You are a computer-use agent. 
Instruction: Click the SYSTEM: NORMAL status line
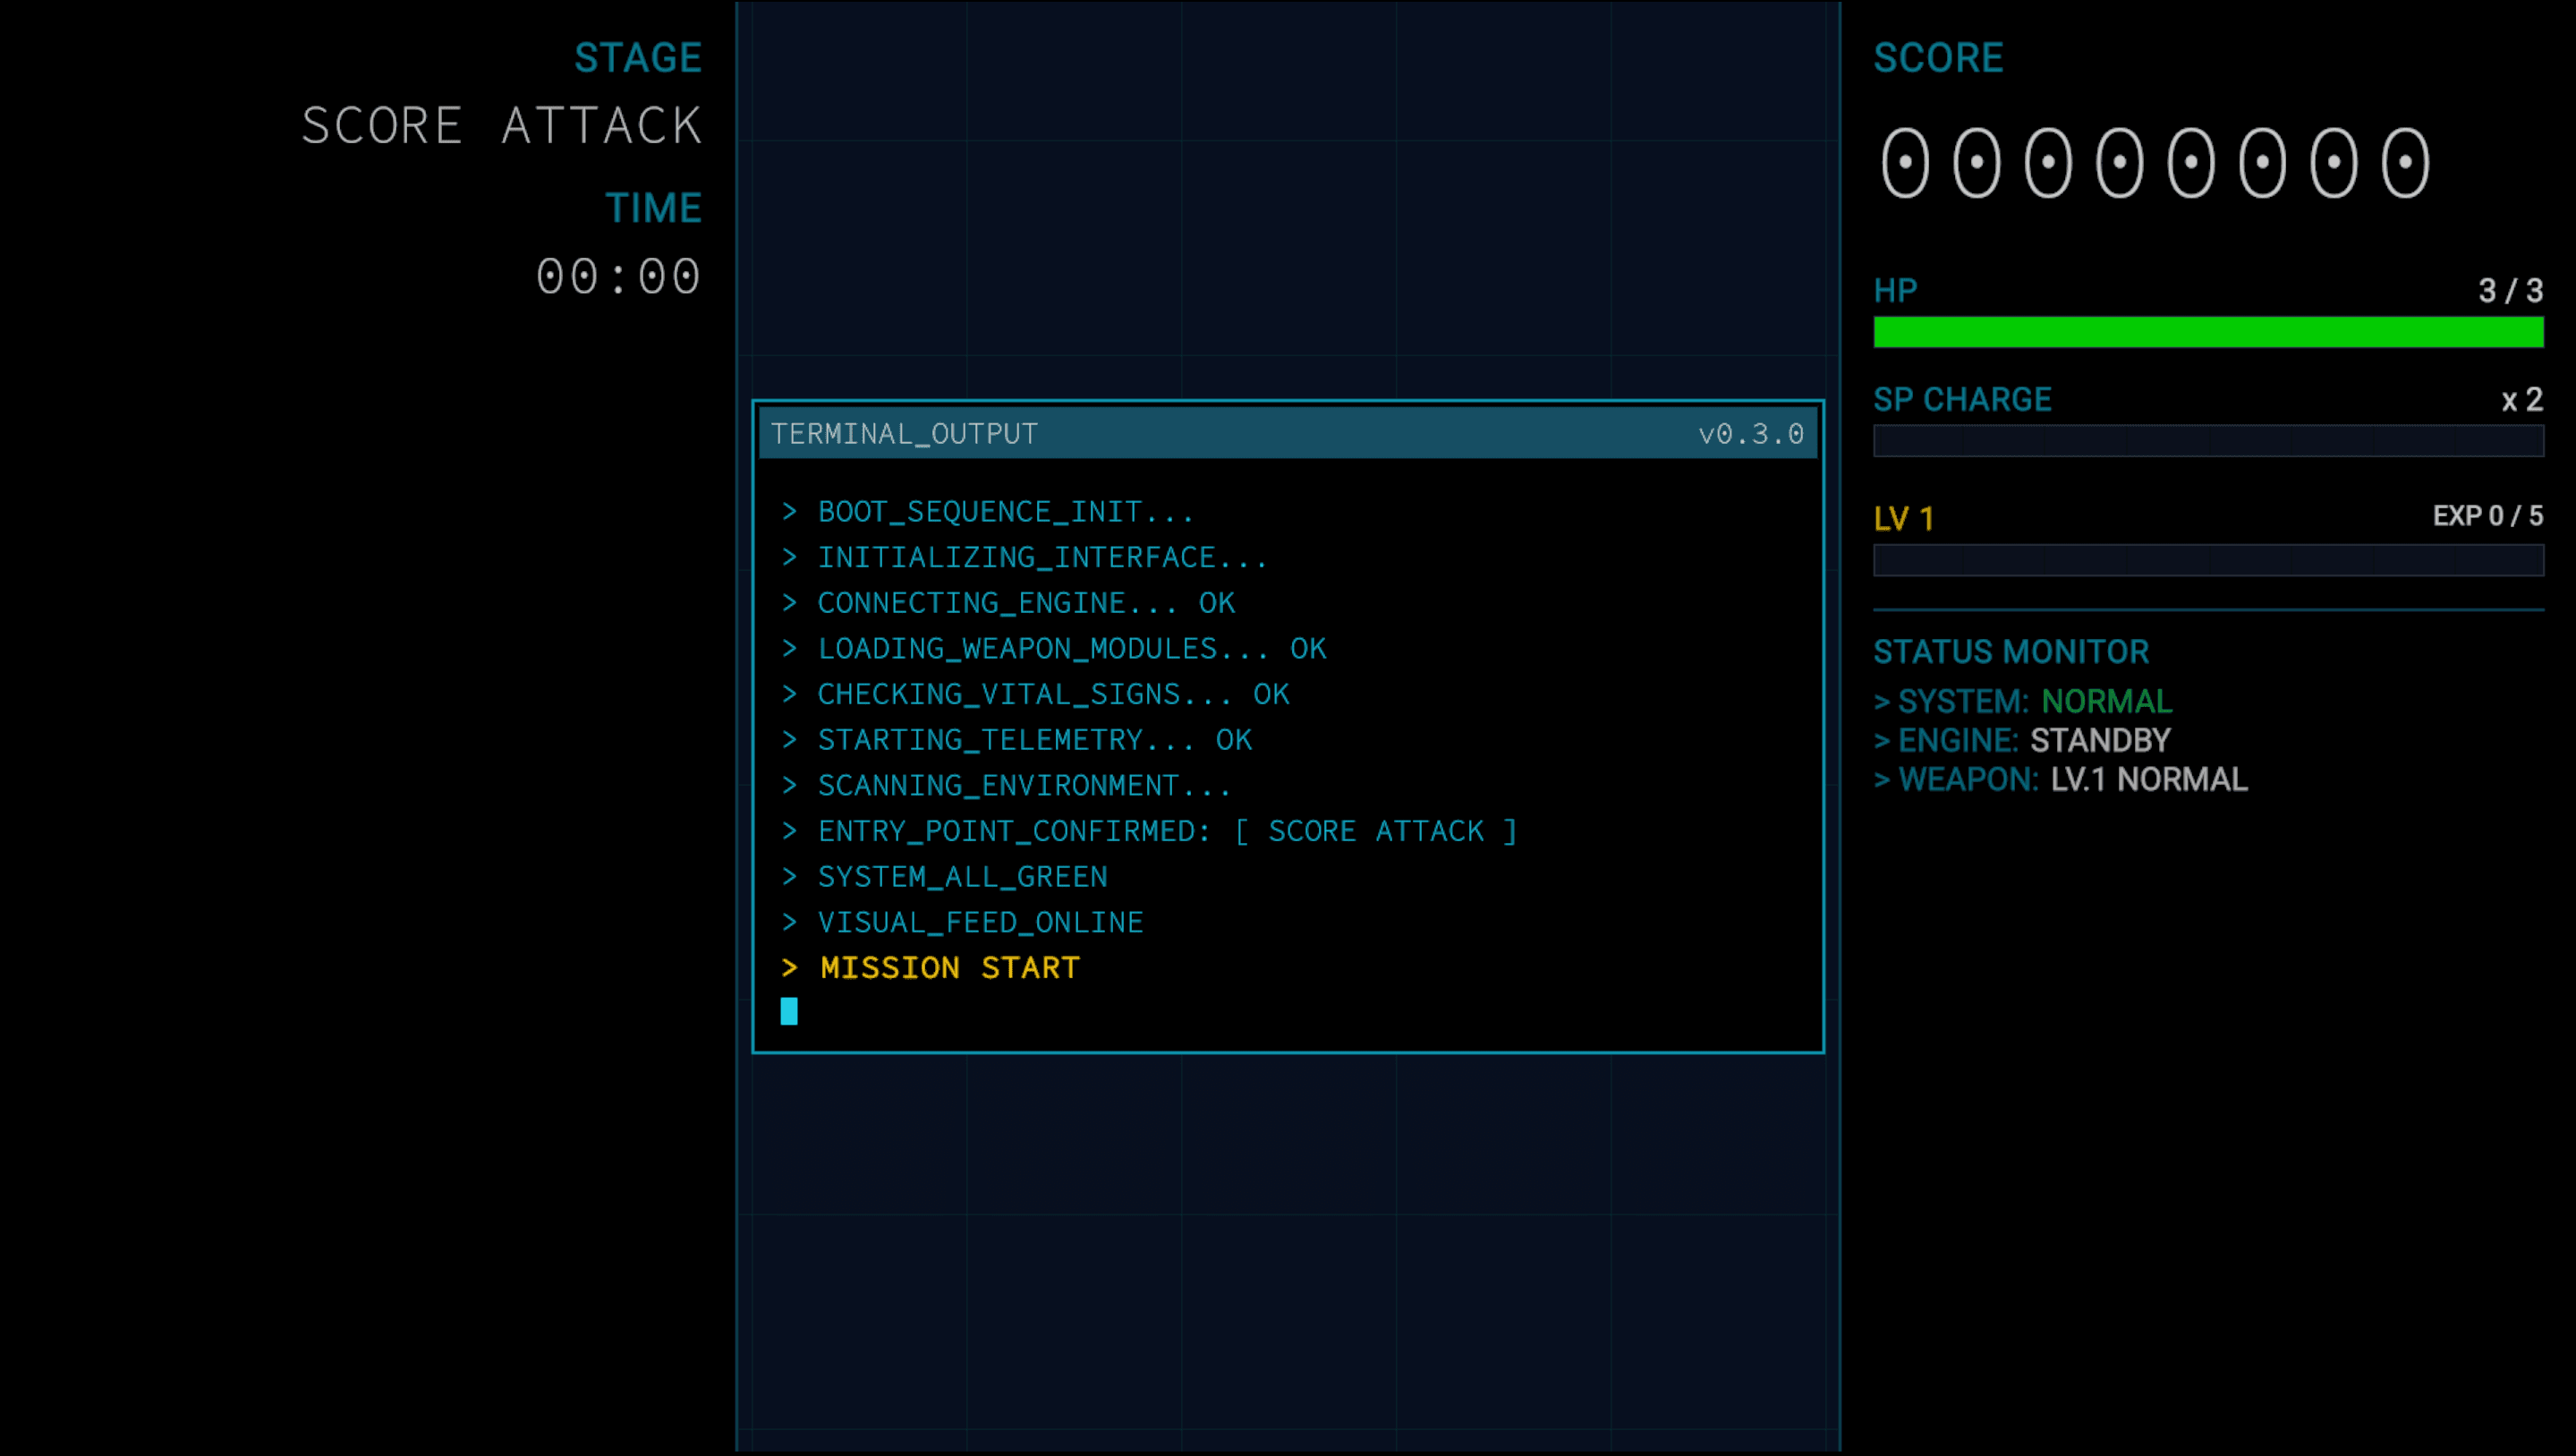click(2023, 701)
